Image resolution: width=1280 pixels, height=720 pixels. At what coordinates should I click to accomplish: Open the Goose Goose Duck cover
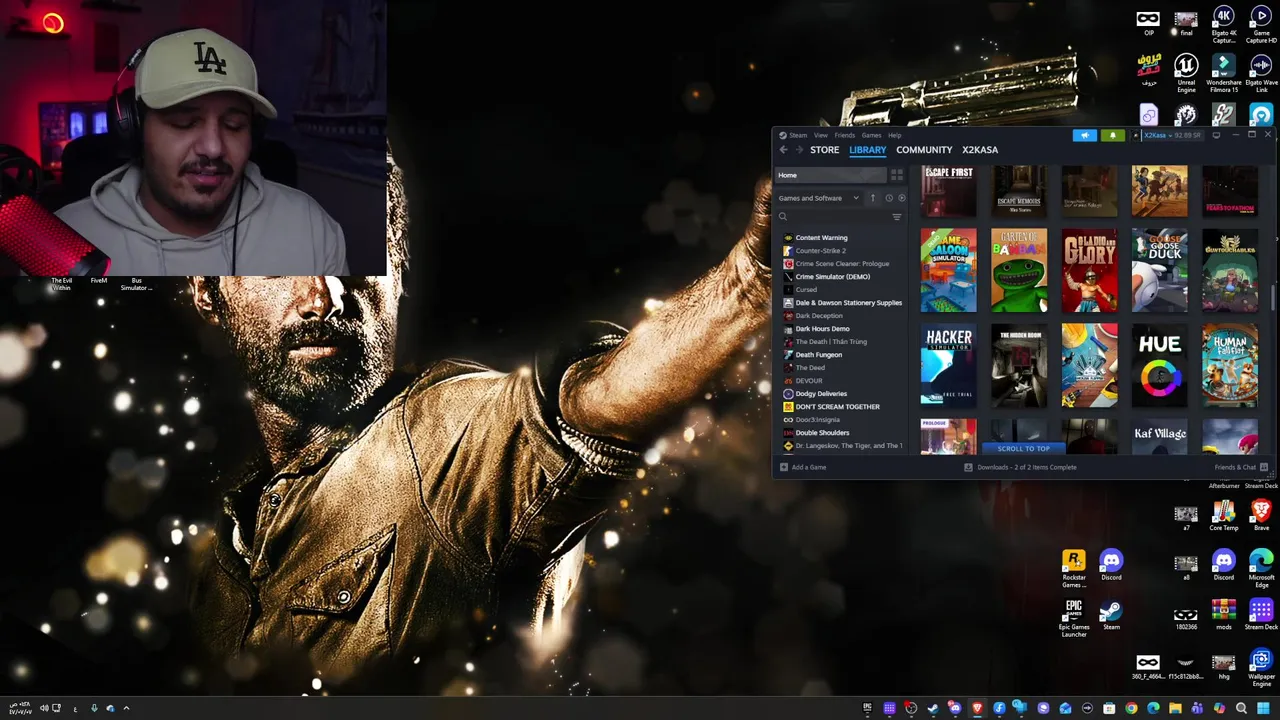pyautogui.click(x=1159, y=270)
